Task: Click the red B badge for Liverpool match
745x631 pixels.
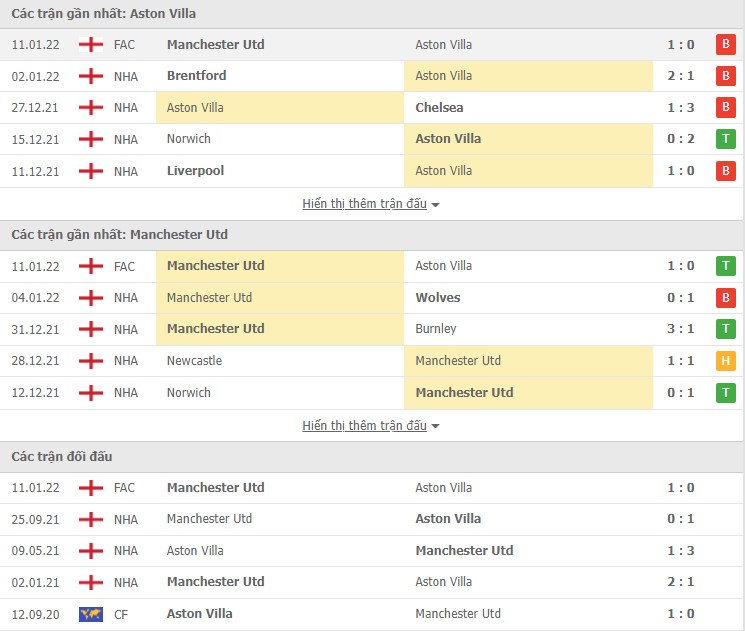Action: [x=725, y=171]
